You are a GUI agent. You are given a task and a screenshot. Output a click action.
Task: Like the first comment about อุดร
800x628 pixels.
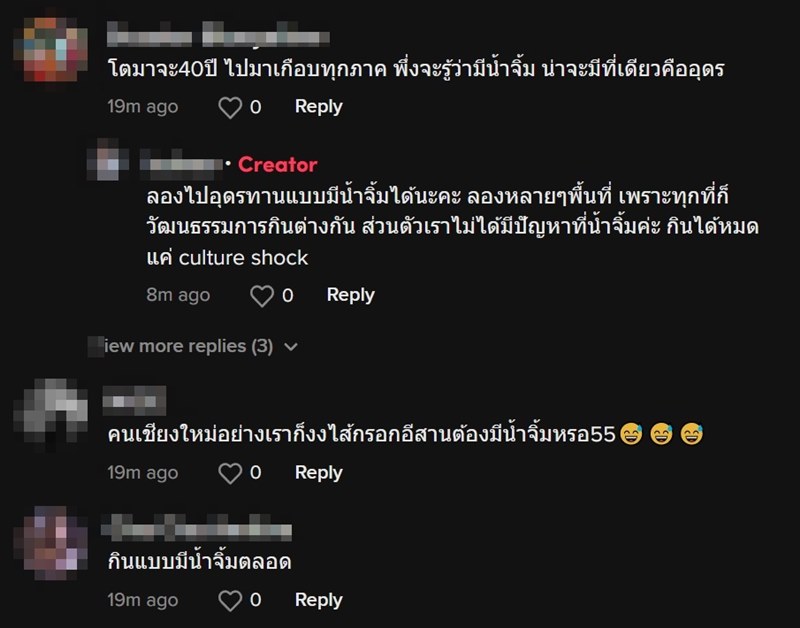(230, 106)
